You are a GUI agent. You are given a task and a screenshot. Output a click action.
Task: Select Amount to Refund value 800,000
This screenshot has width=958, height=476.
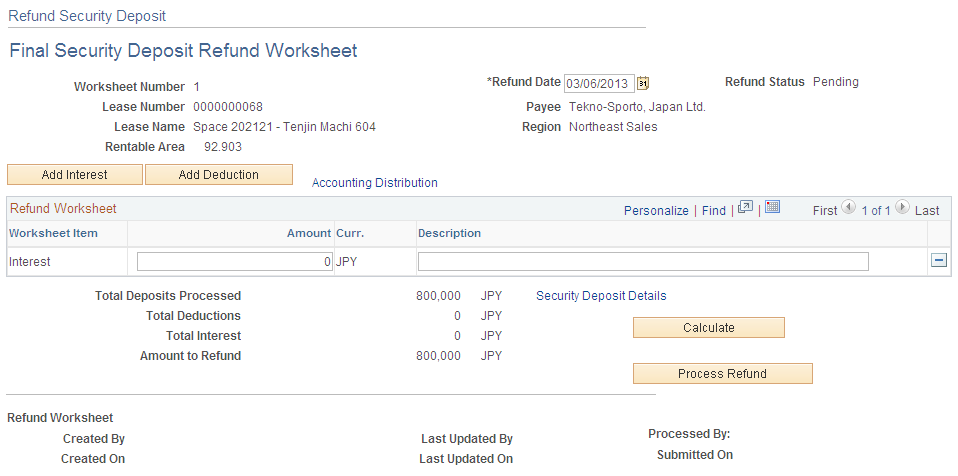[x=438, y=356]
